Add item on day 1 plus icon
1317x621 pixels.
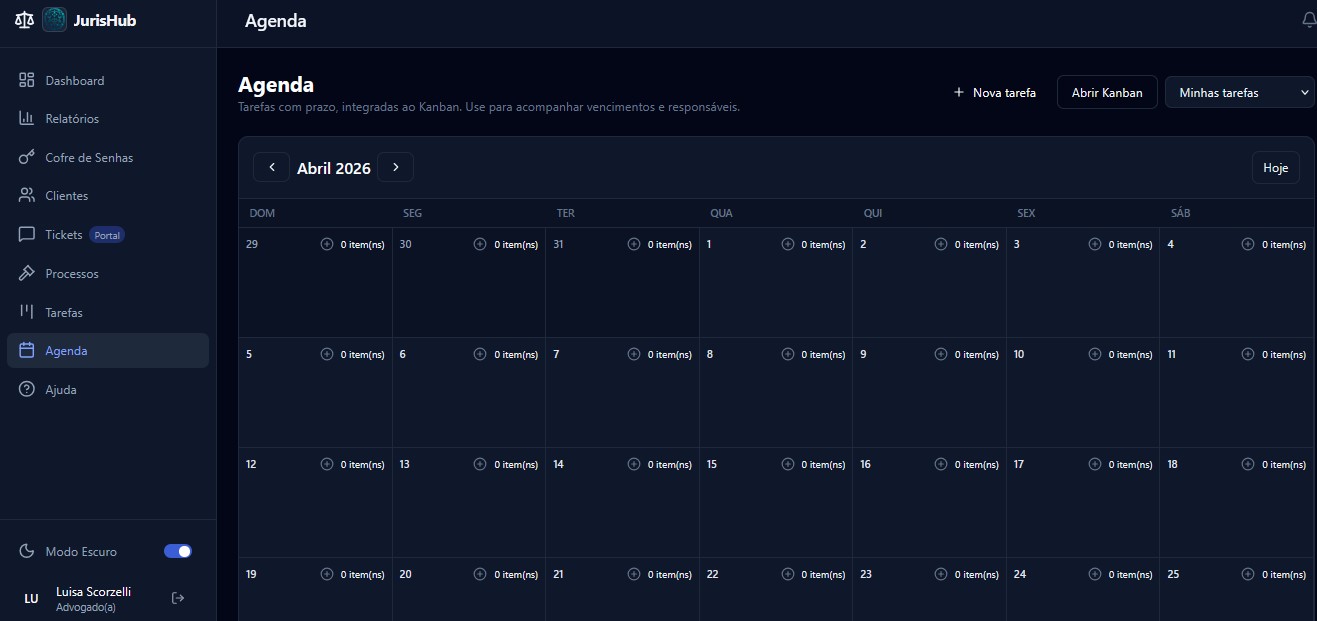(x=788, y=244)
